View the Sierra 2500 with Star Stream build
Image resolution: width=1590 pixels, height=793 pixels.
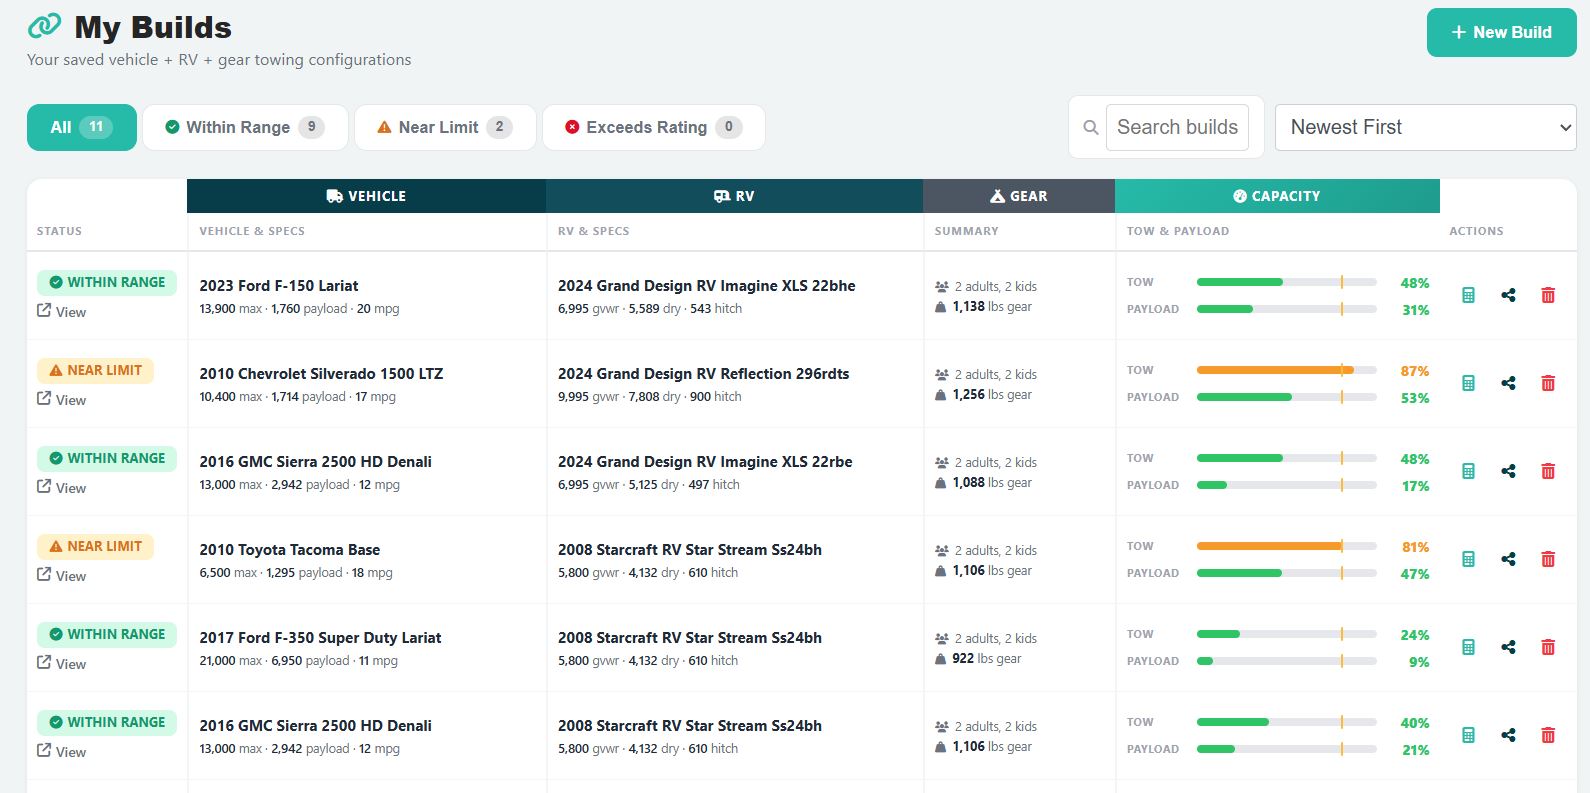click(x=62, y=752)
